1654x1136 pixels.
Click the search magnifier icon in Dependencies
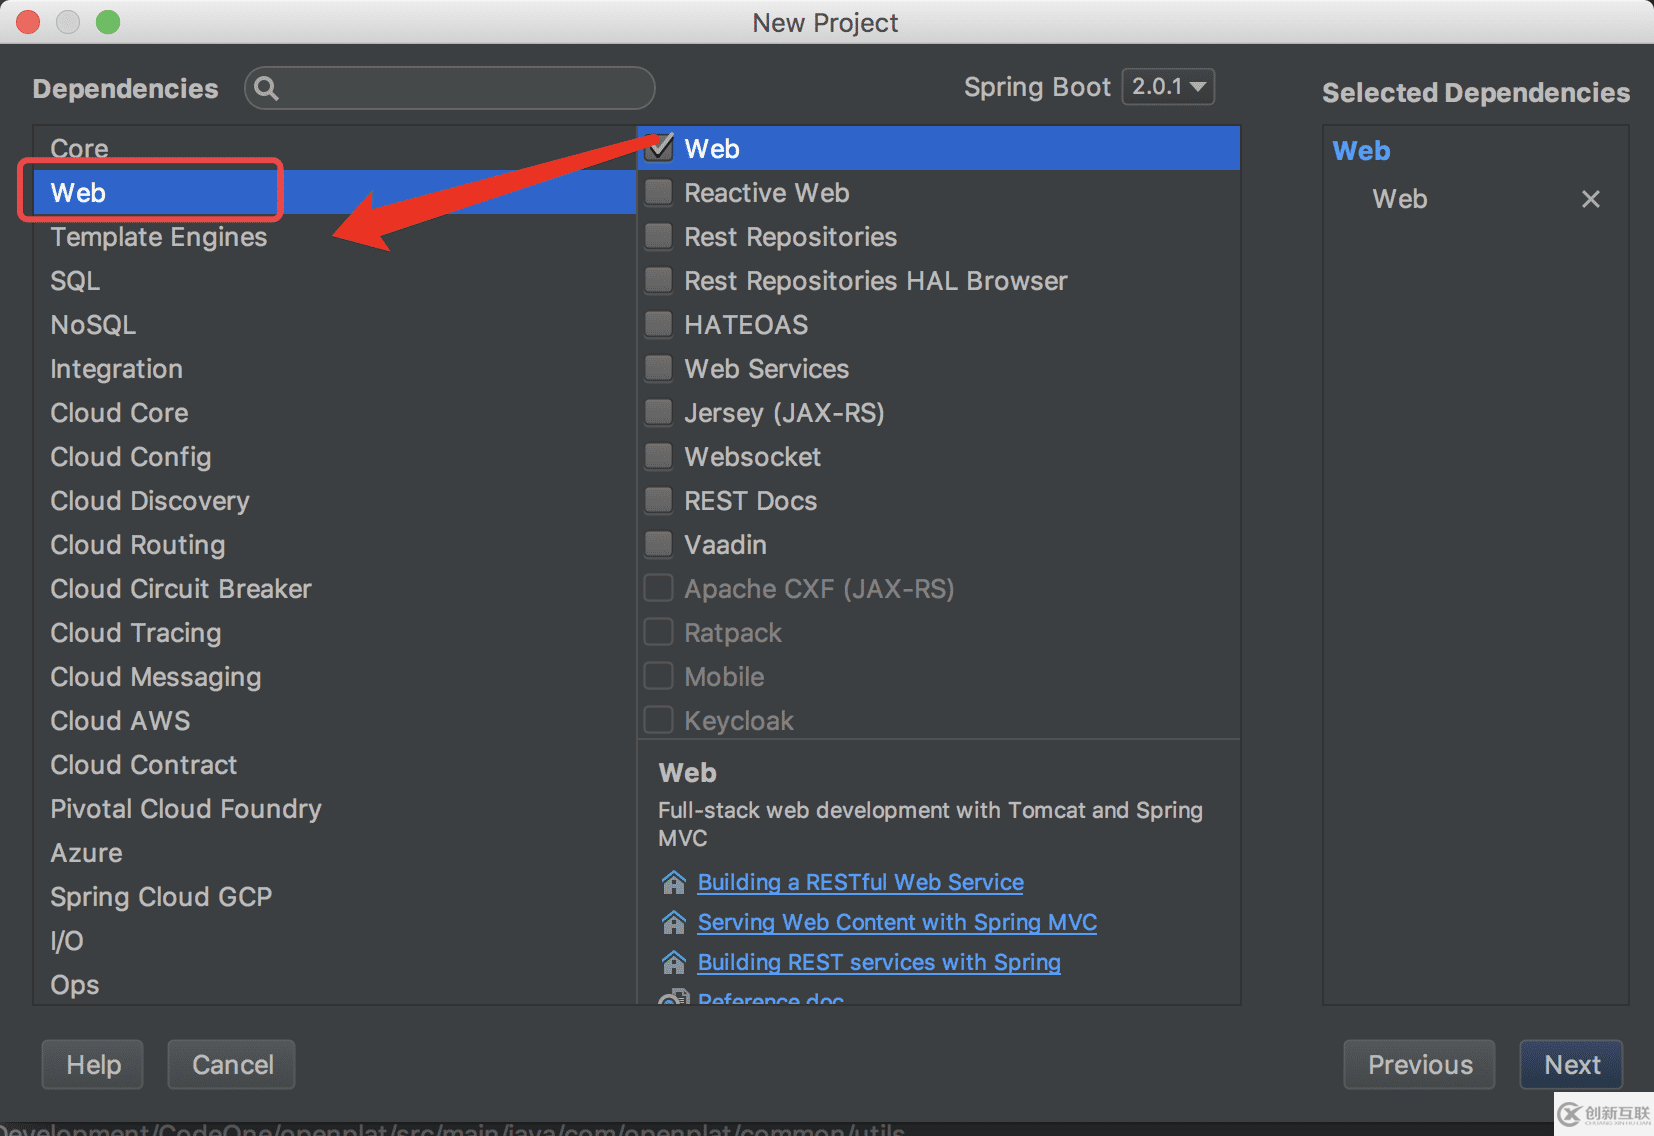tap(266, 88)
